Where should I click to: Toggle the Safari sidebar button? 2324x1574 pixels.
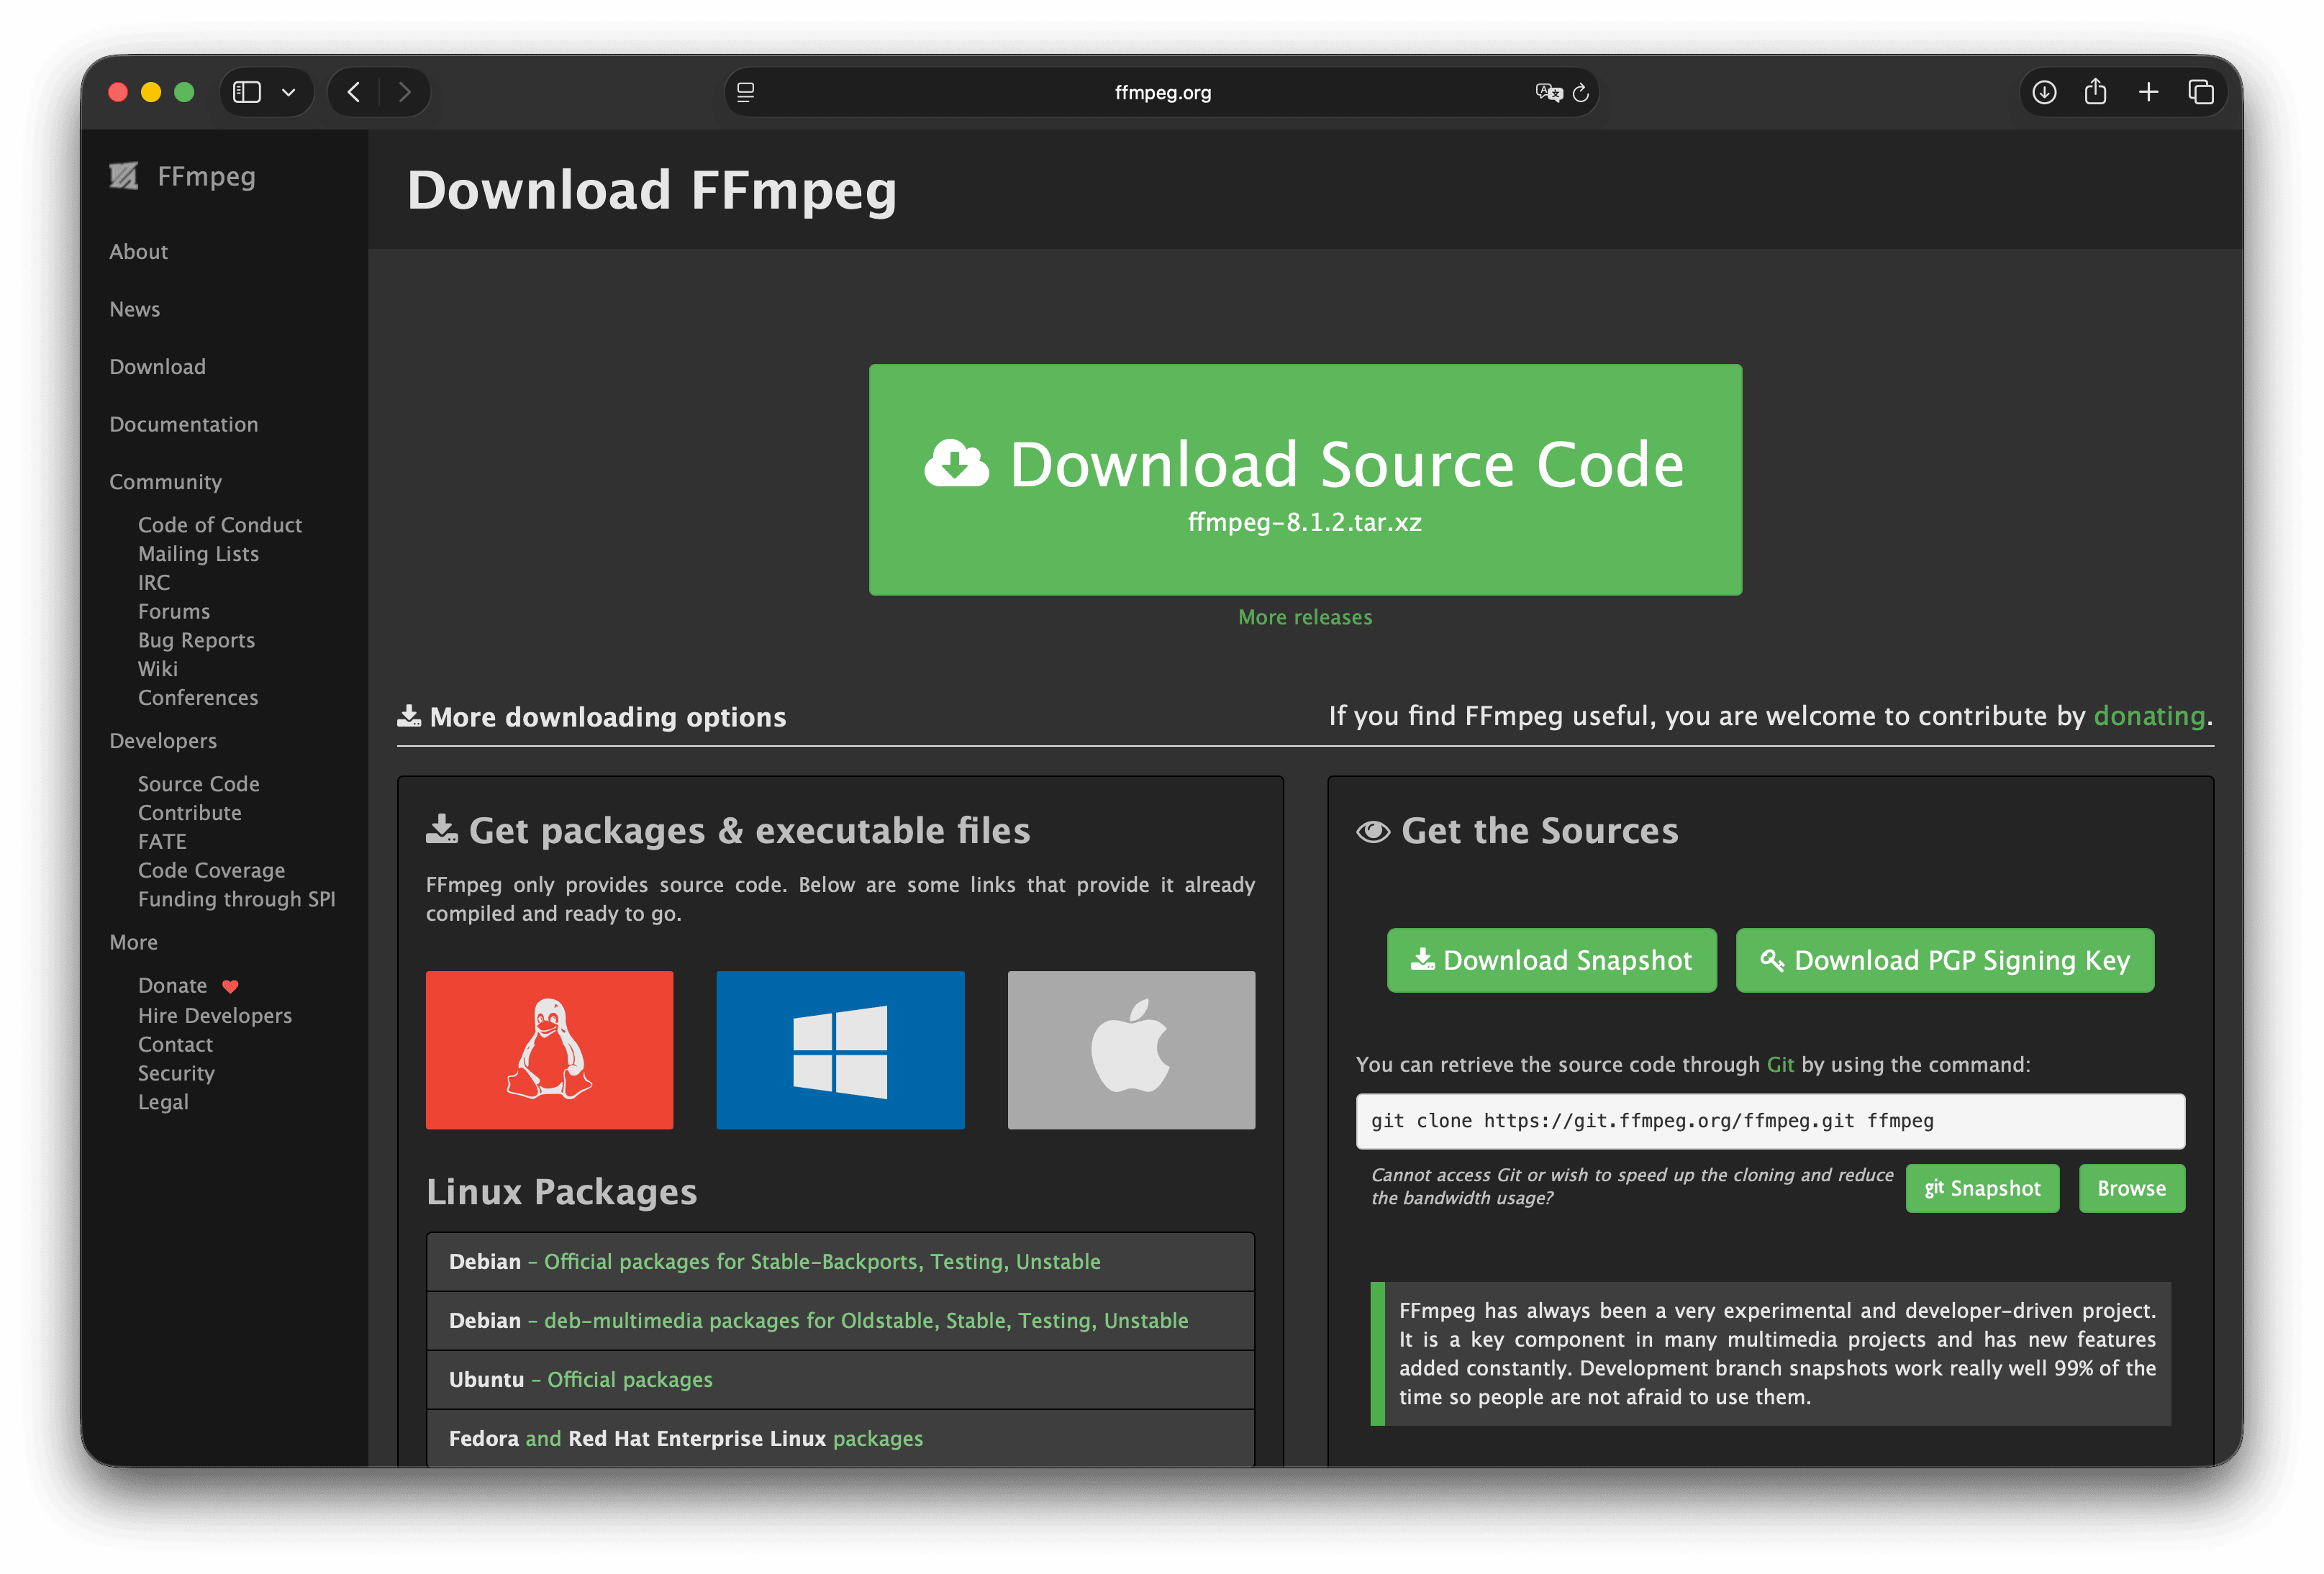point(247,92)
